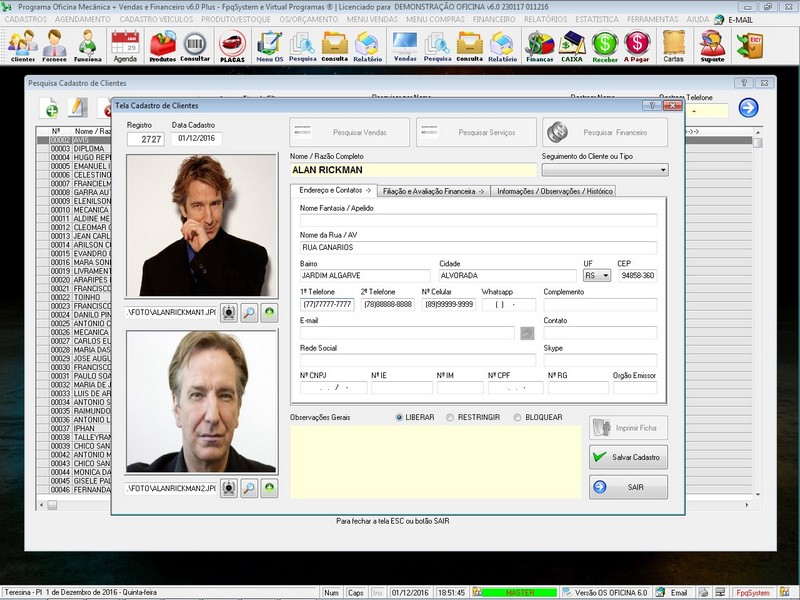Click Relatório printer icon after Menu OS
The width and height of the screenshot is (800, 600).
pyautogui.click(x=367, y=46)
